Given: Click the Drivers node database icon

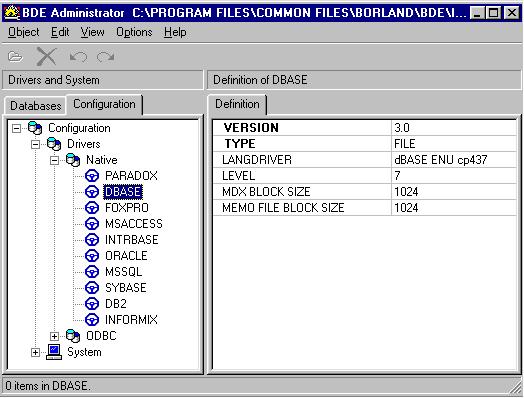Looking at the screenshot, I should tap(54, 144).
